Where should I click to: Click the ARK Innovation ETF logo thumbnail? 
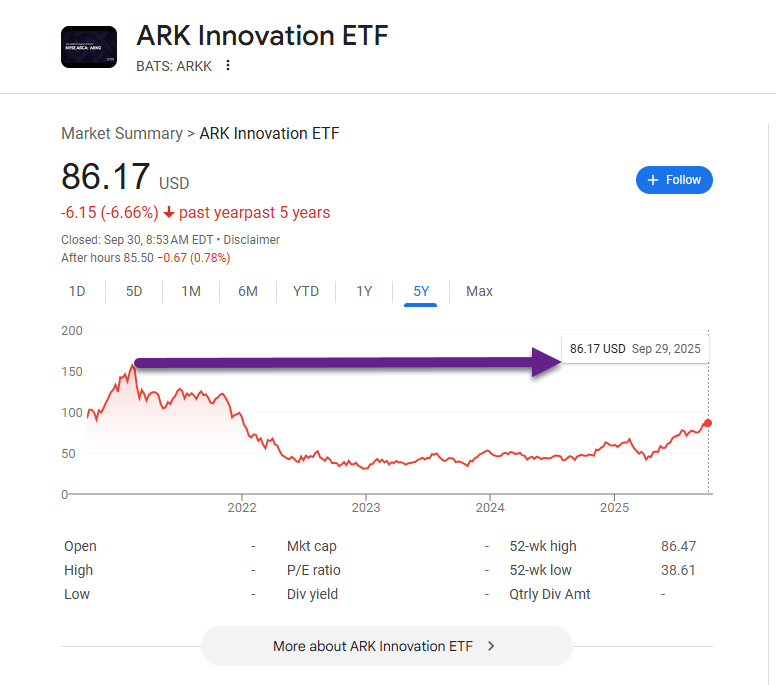89,47
